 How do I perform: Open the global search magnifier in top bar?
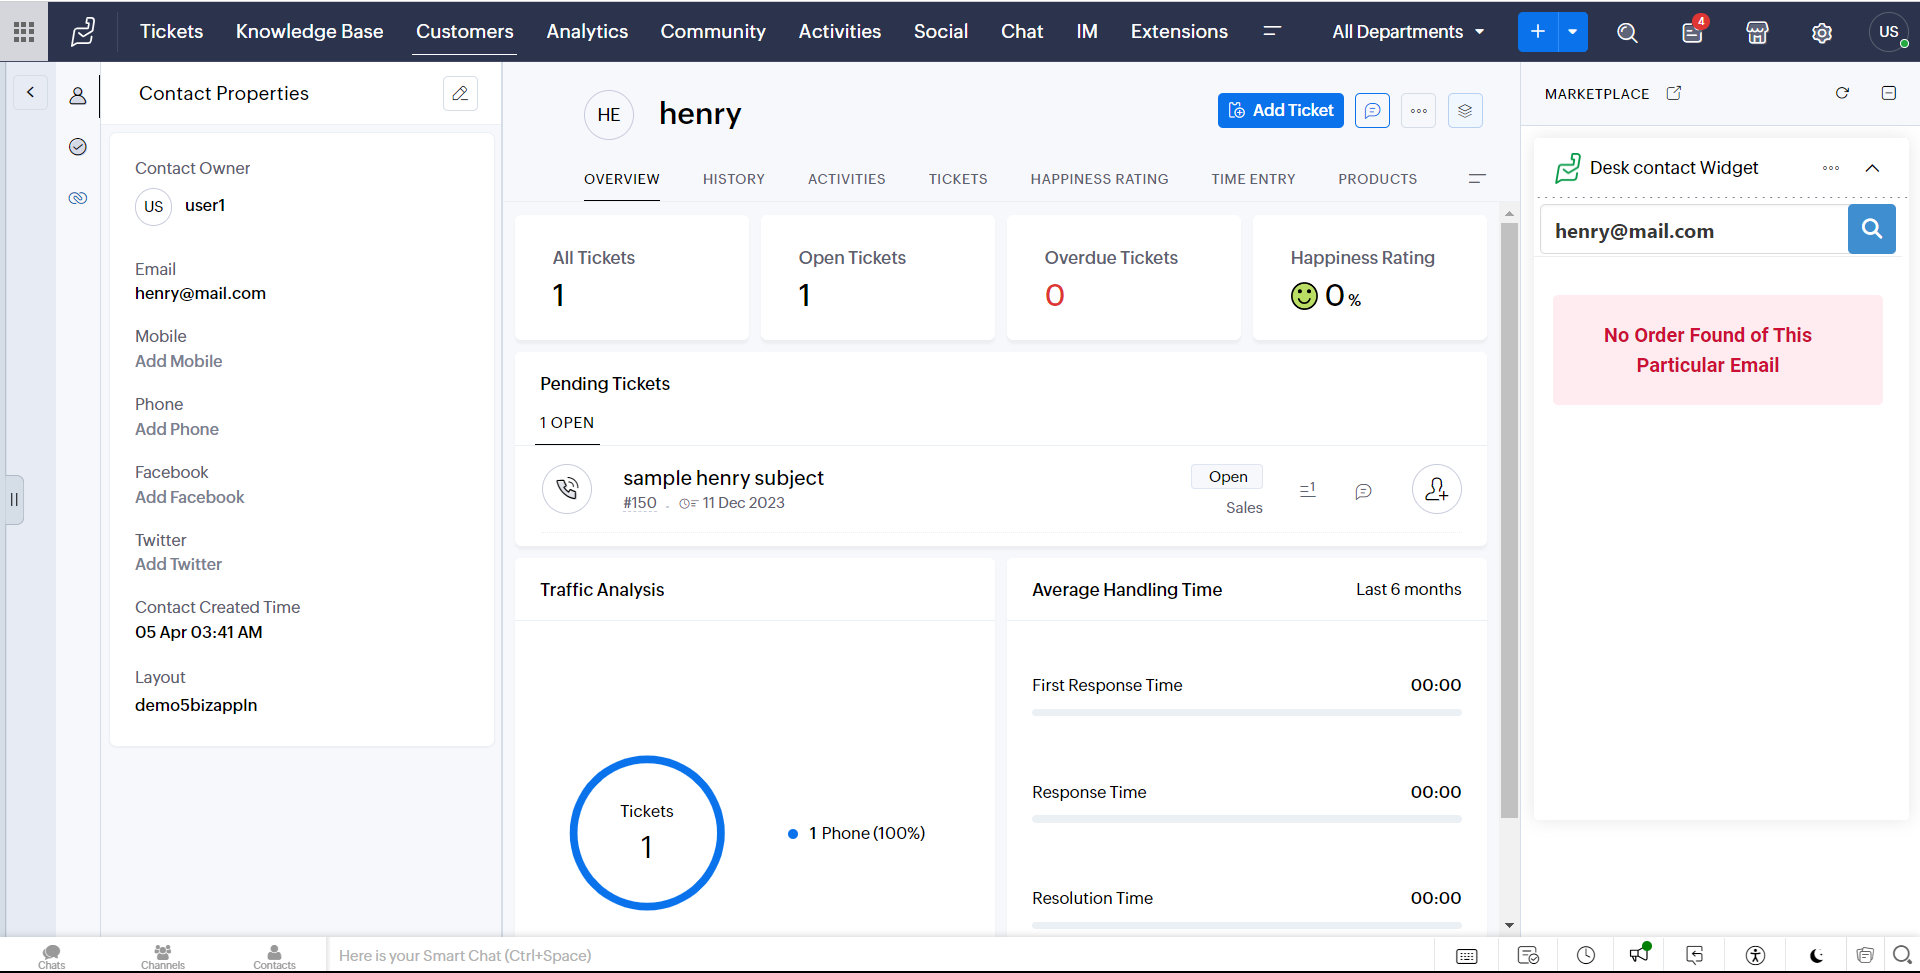[1627, 32]
